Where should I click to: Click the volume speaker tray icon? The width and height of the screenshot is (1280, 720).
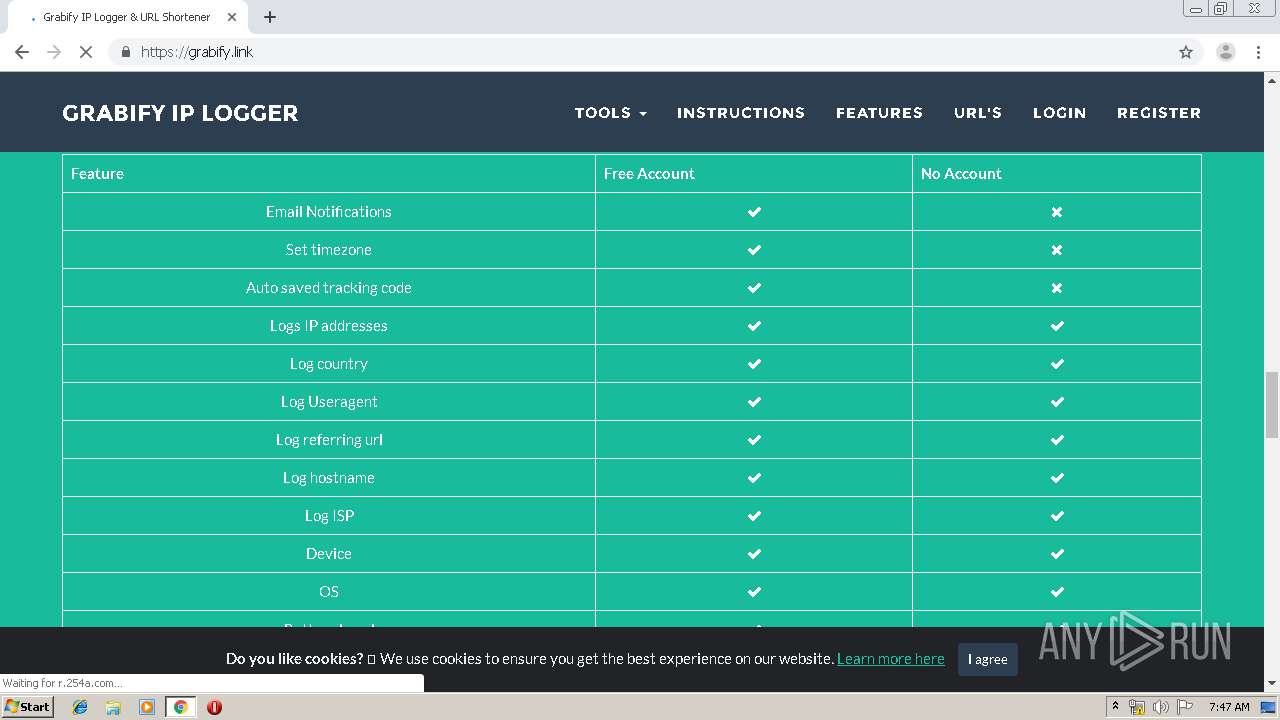click(x=1160, y=707)
